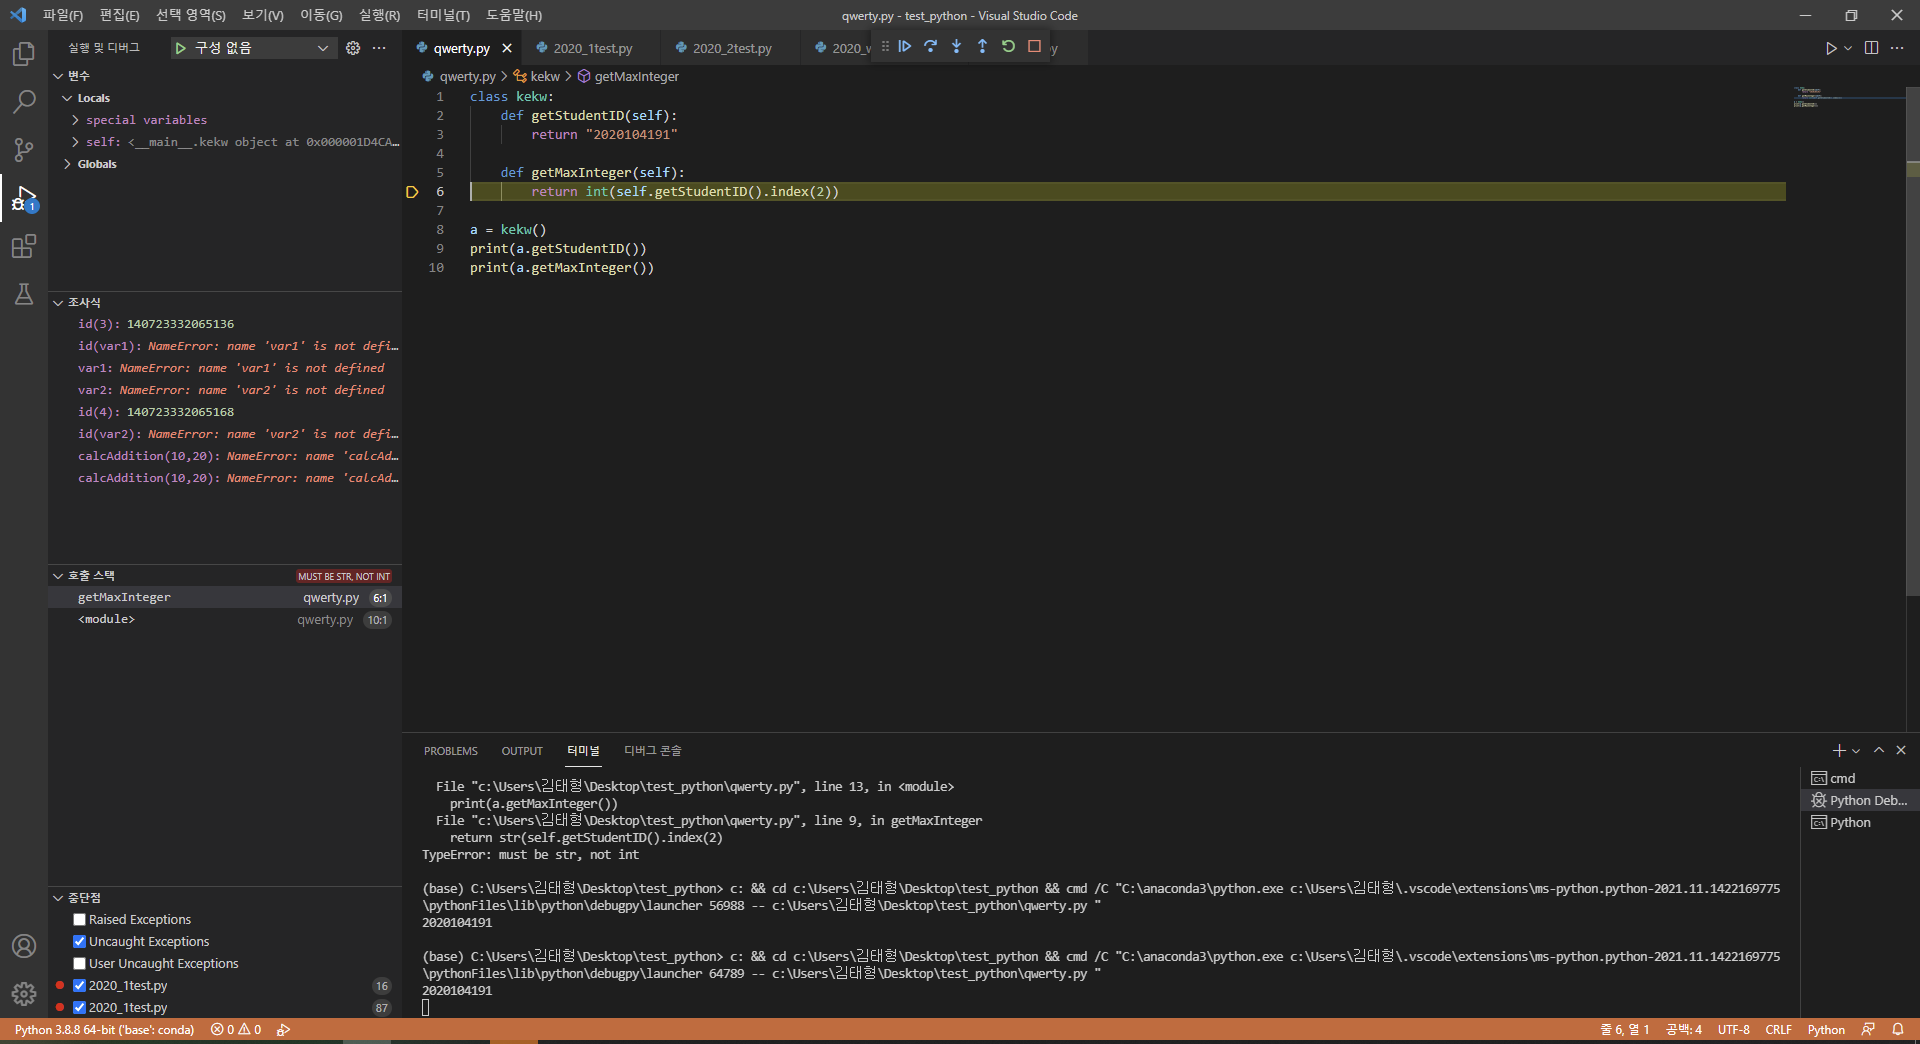The height and width of the screenshot is (1044, 1920).
Task: Open errors and warnings count in status bar
Action: pos(236,1030)
